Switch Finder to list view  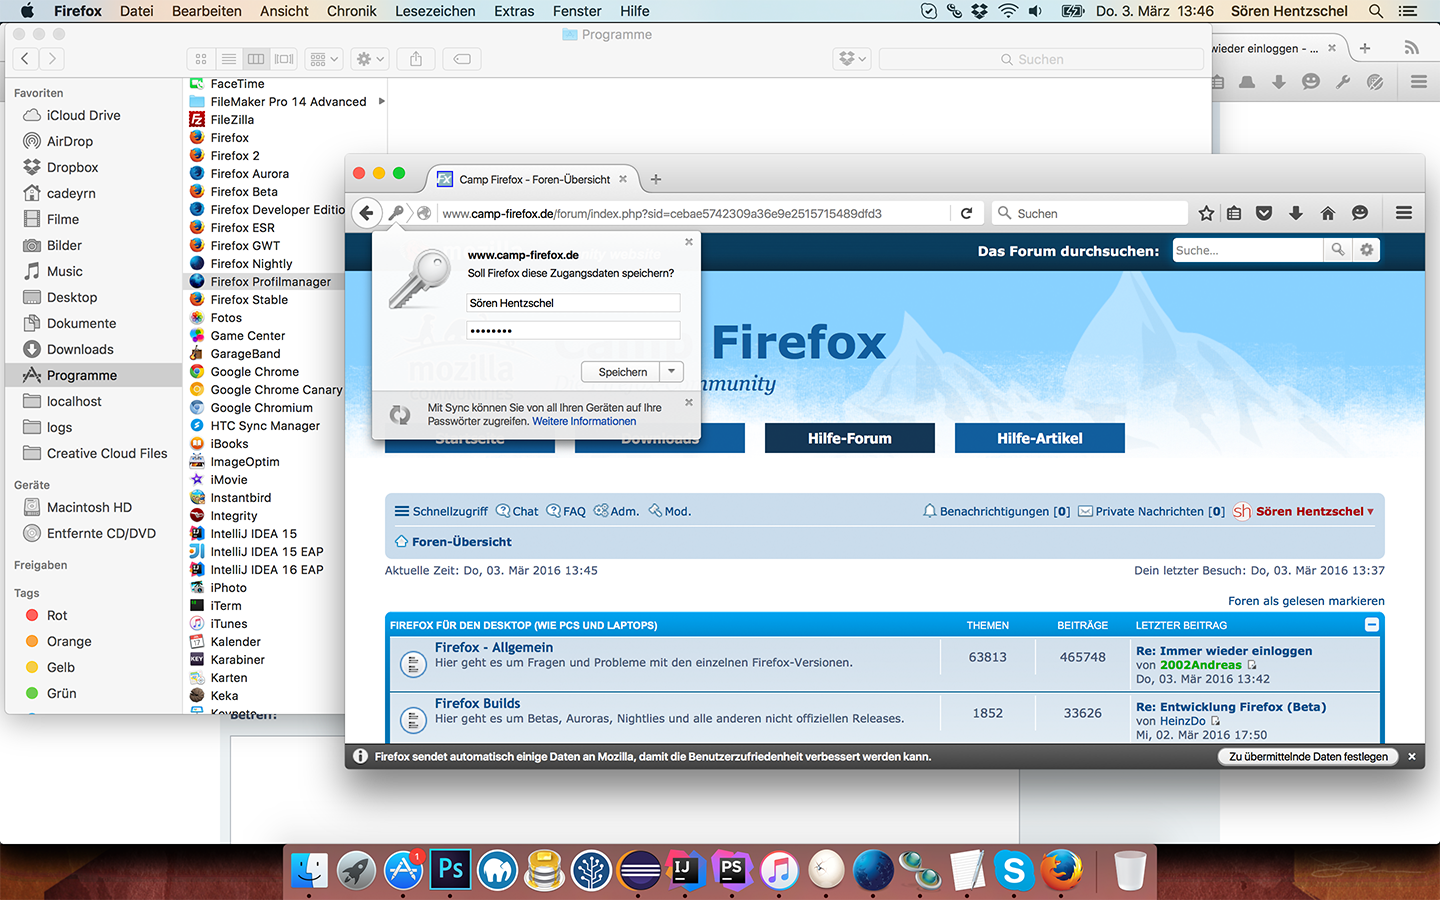229,59
